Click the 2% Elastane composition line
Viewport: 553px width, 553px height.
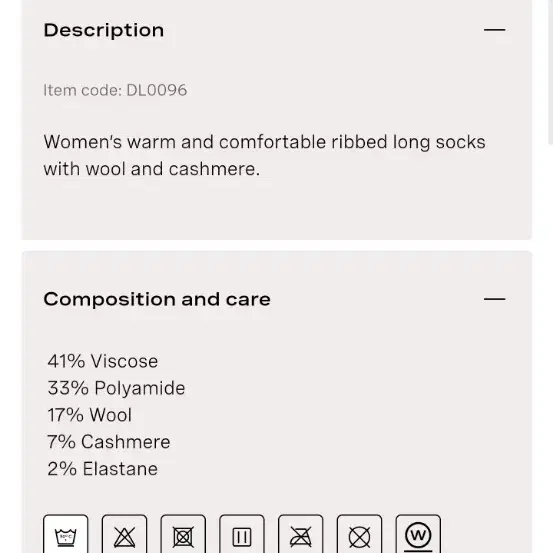pyautogui.click(x=102, y=469)
